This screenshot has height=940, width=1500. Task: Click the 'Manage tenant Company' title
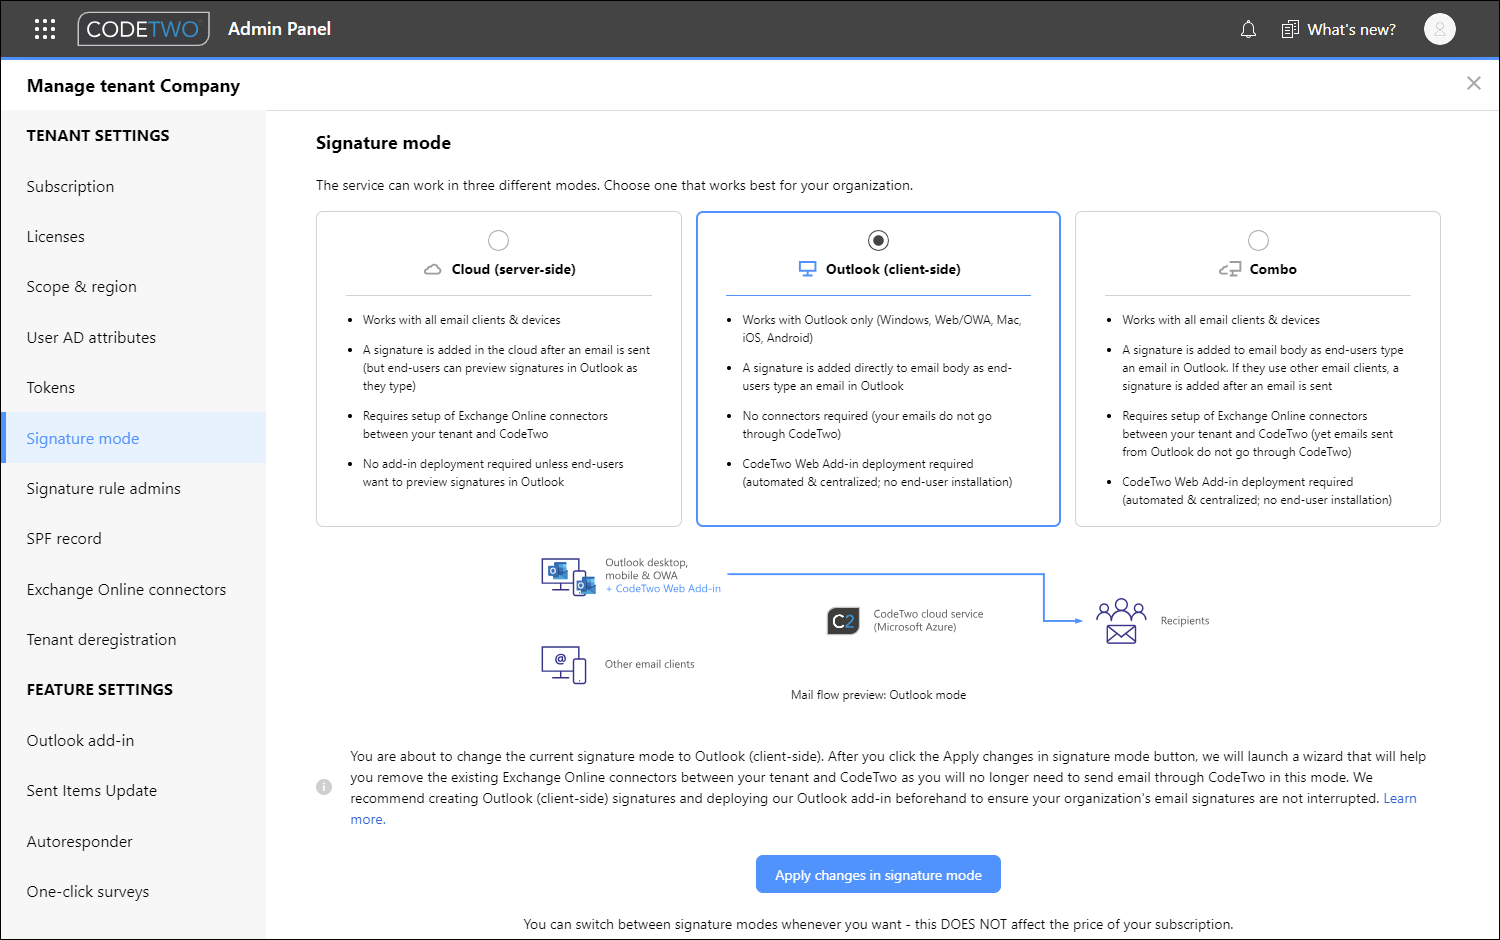(x=133, y=86)
